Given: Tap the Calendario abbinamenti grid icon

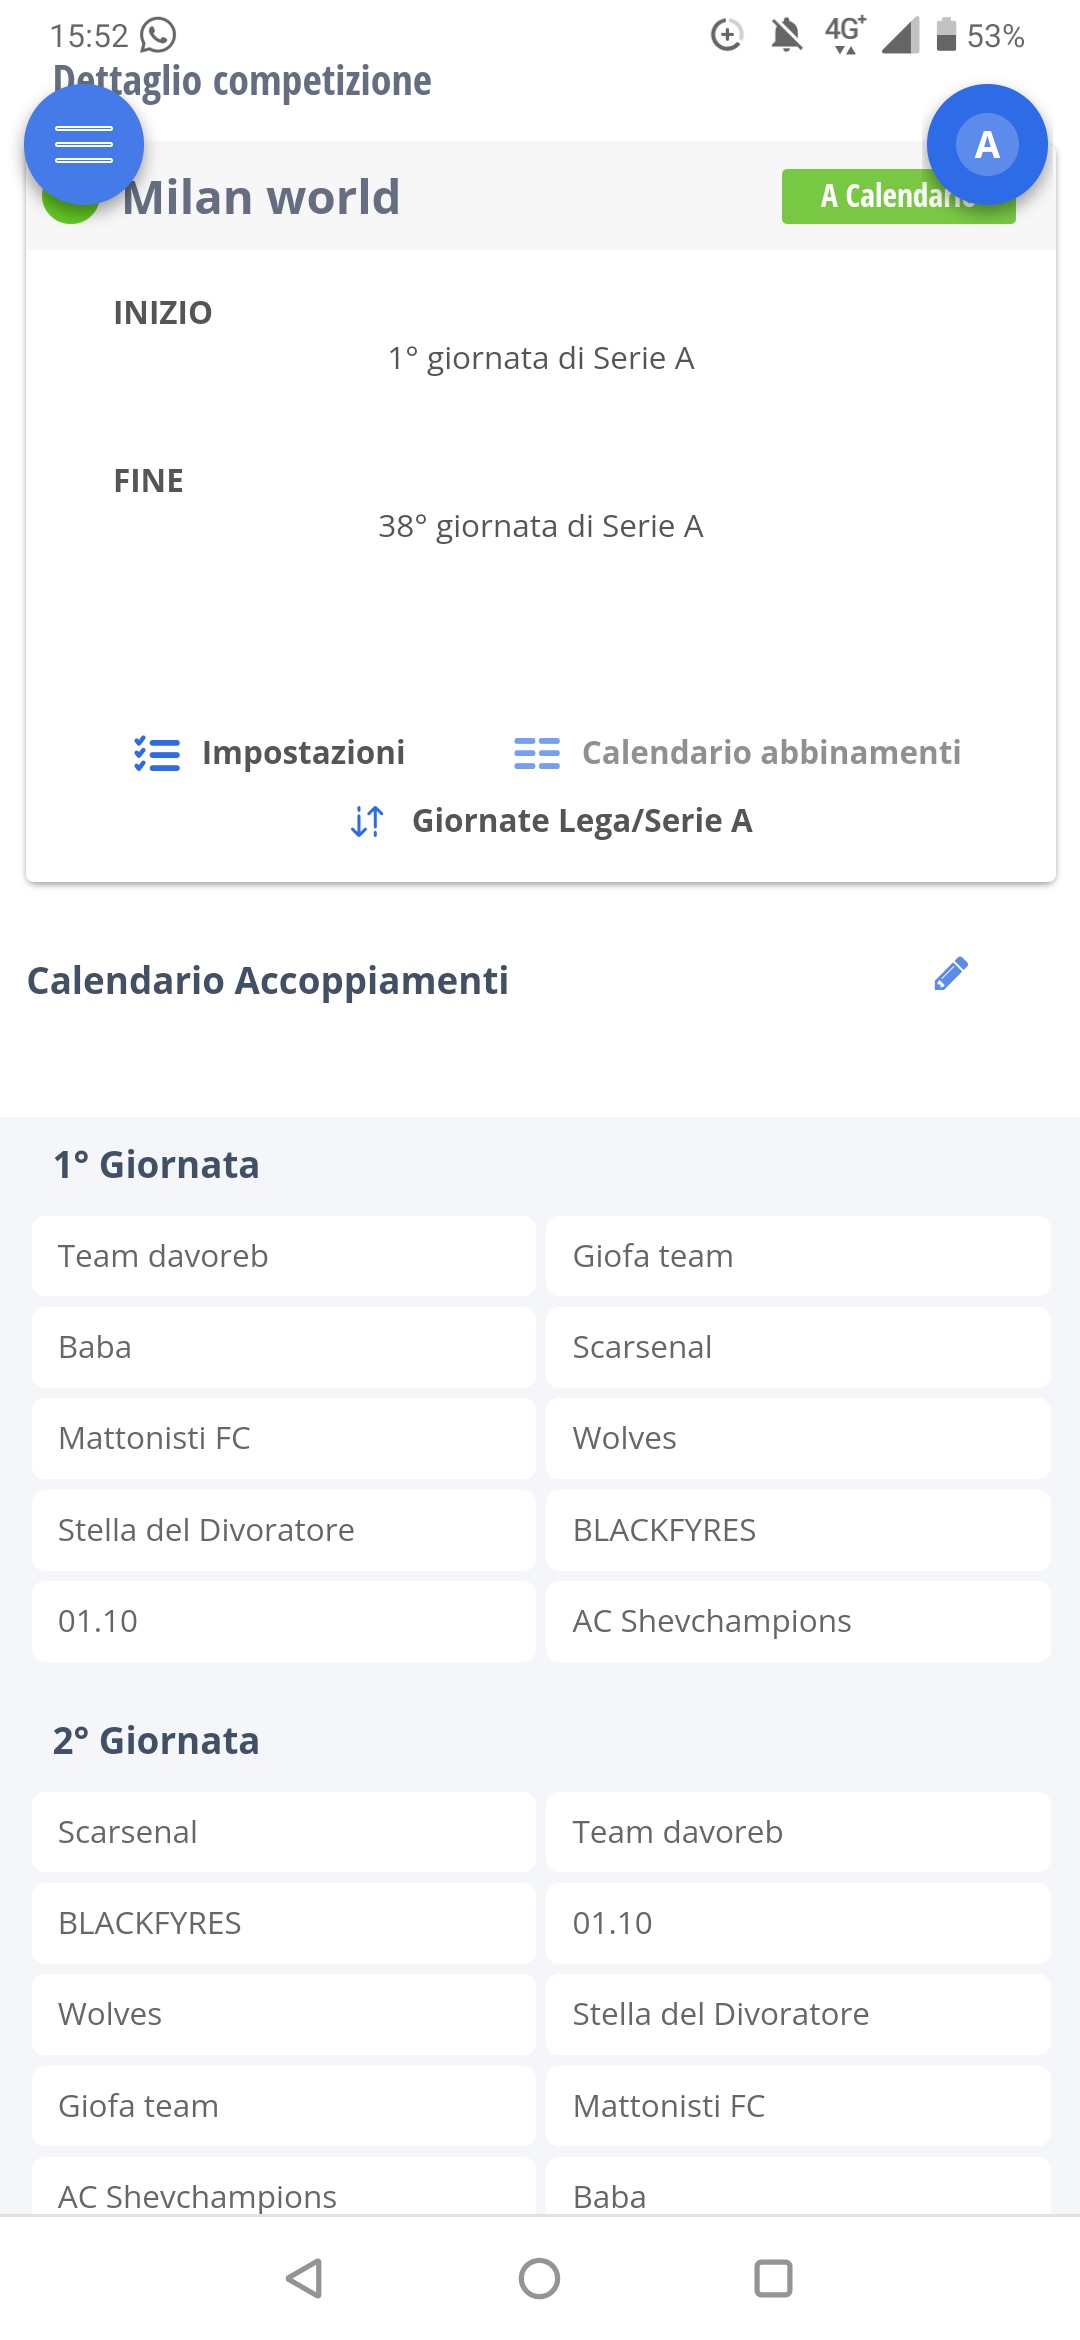Looking at the screenshot, I should pos(537,753).
